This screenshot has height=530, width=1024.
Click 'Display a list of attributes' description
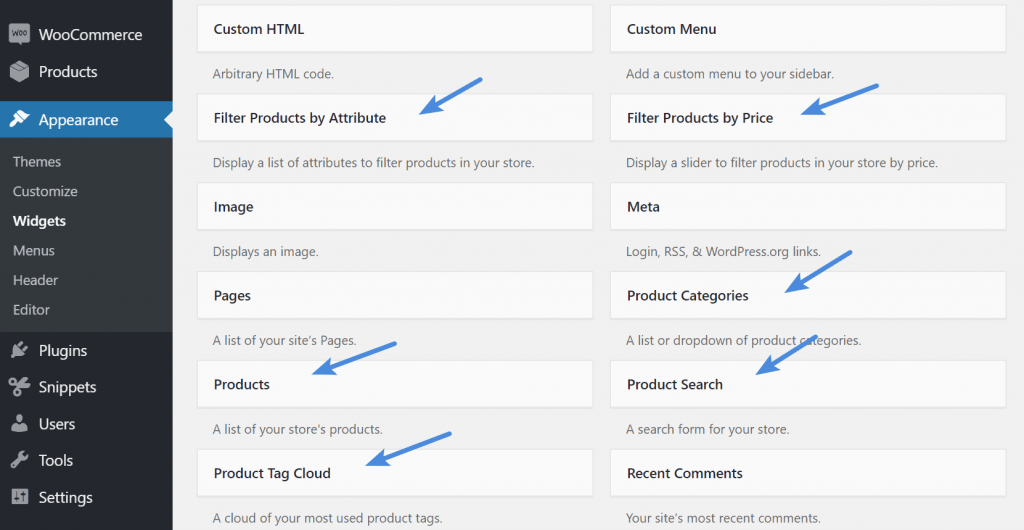pos(374,163)
